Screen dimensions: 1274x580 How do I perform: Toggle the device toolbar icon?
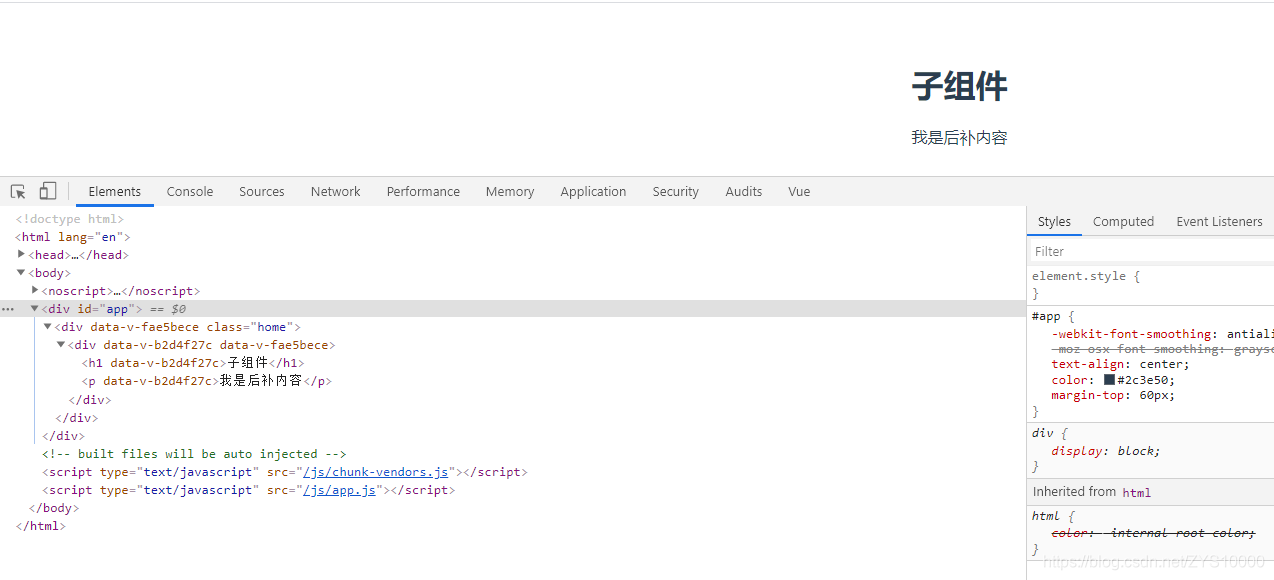tap(48, 191)
